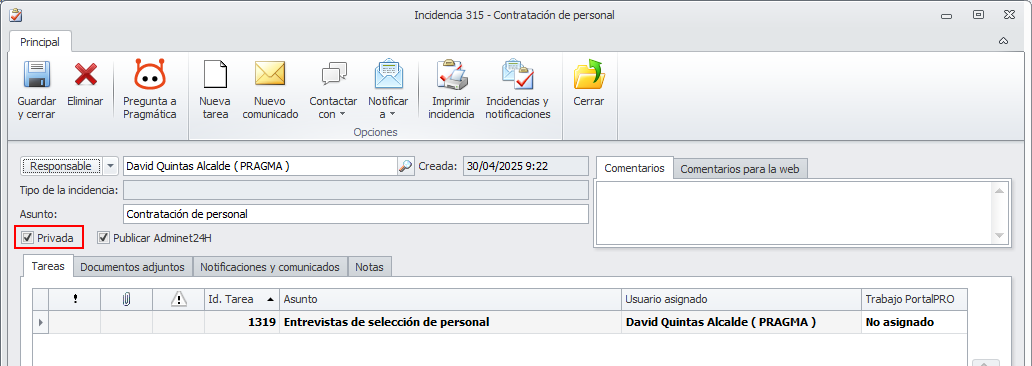Open Pregunta a Pragmática robot icon

(x=150, y=74)
